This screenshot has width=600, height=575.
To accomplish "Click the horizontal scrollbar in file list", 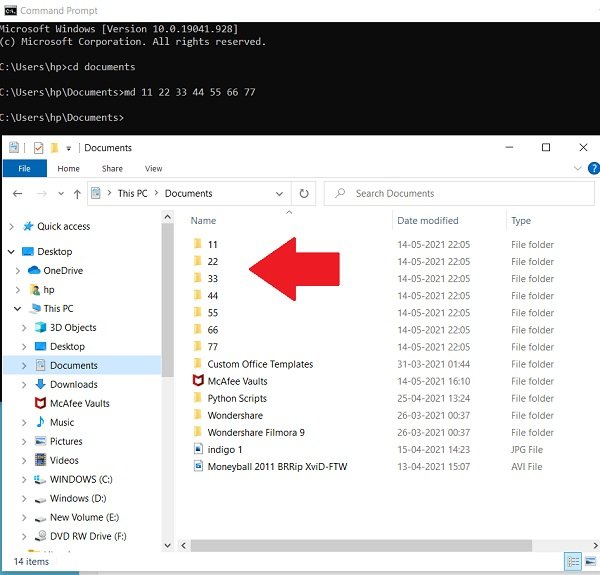I will [361, 546].
